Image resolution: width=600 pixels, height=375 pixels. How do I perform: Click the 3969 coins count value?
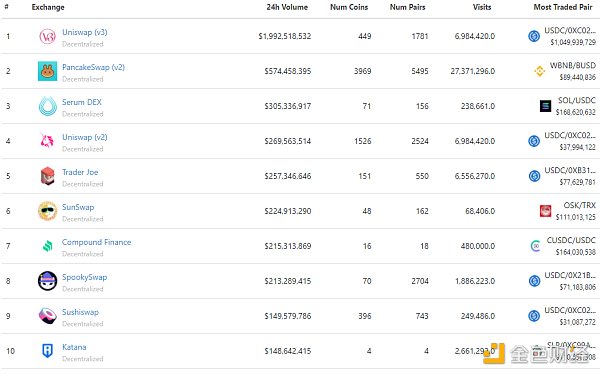point(362,71)
